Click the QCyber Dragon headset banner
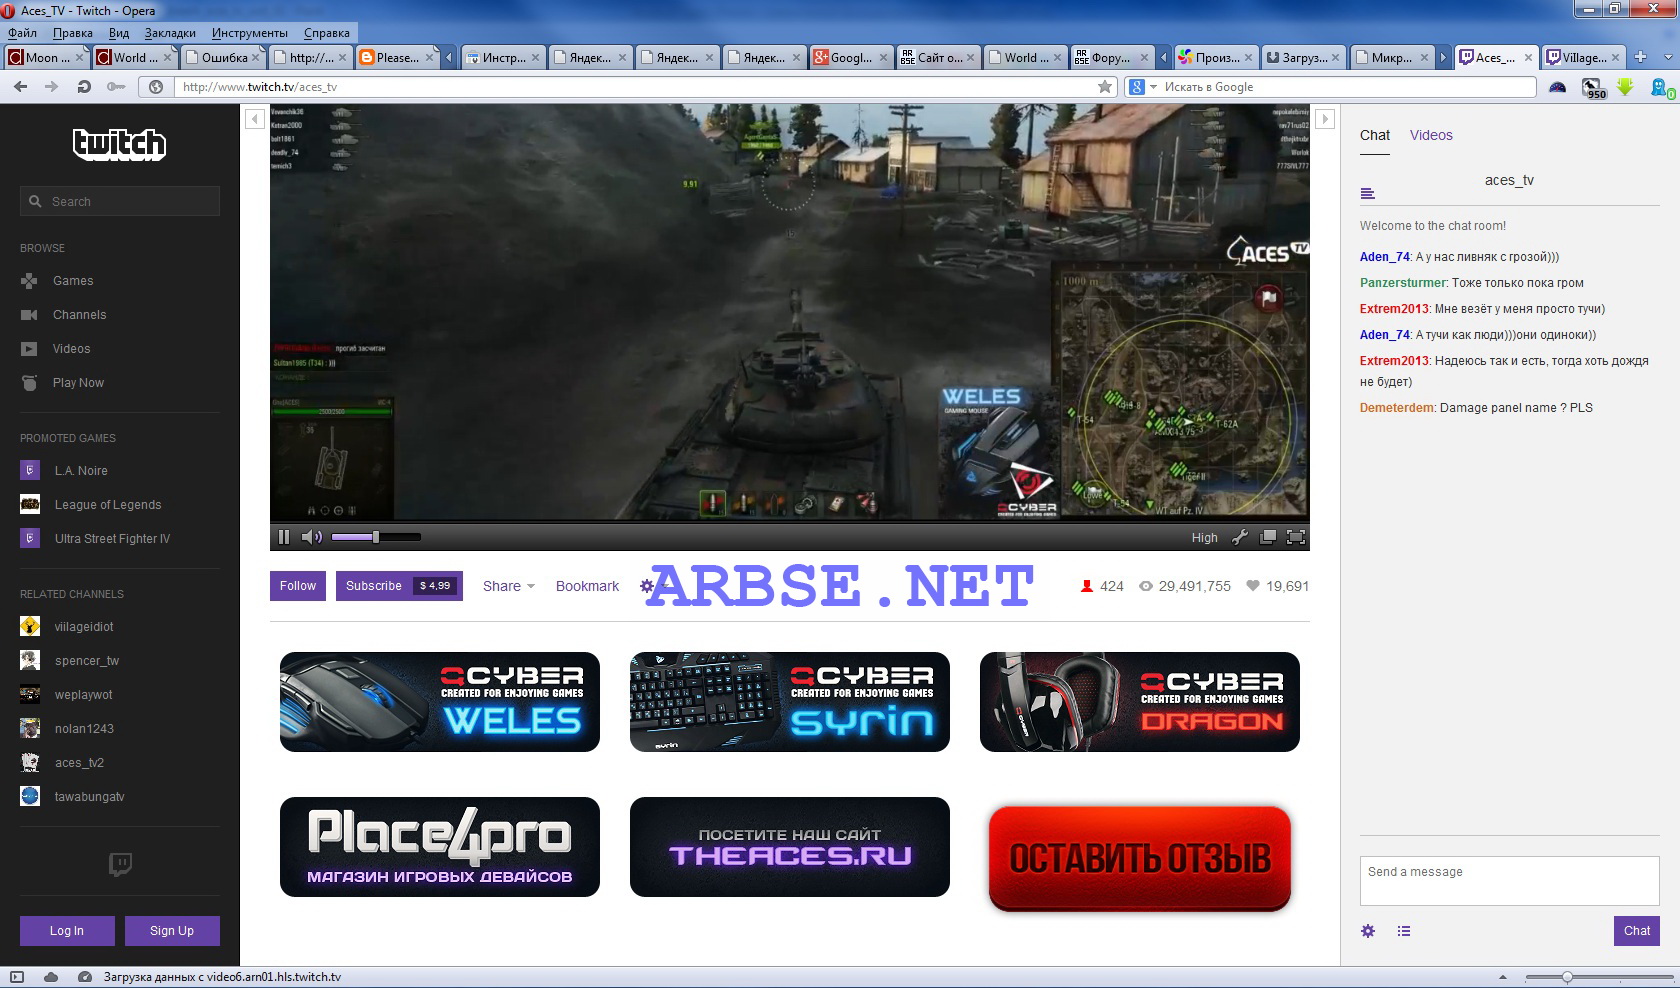The image size is (1680, 988). [1140, 702]
